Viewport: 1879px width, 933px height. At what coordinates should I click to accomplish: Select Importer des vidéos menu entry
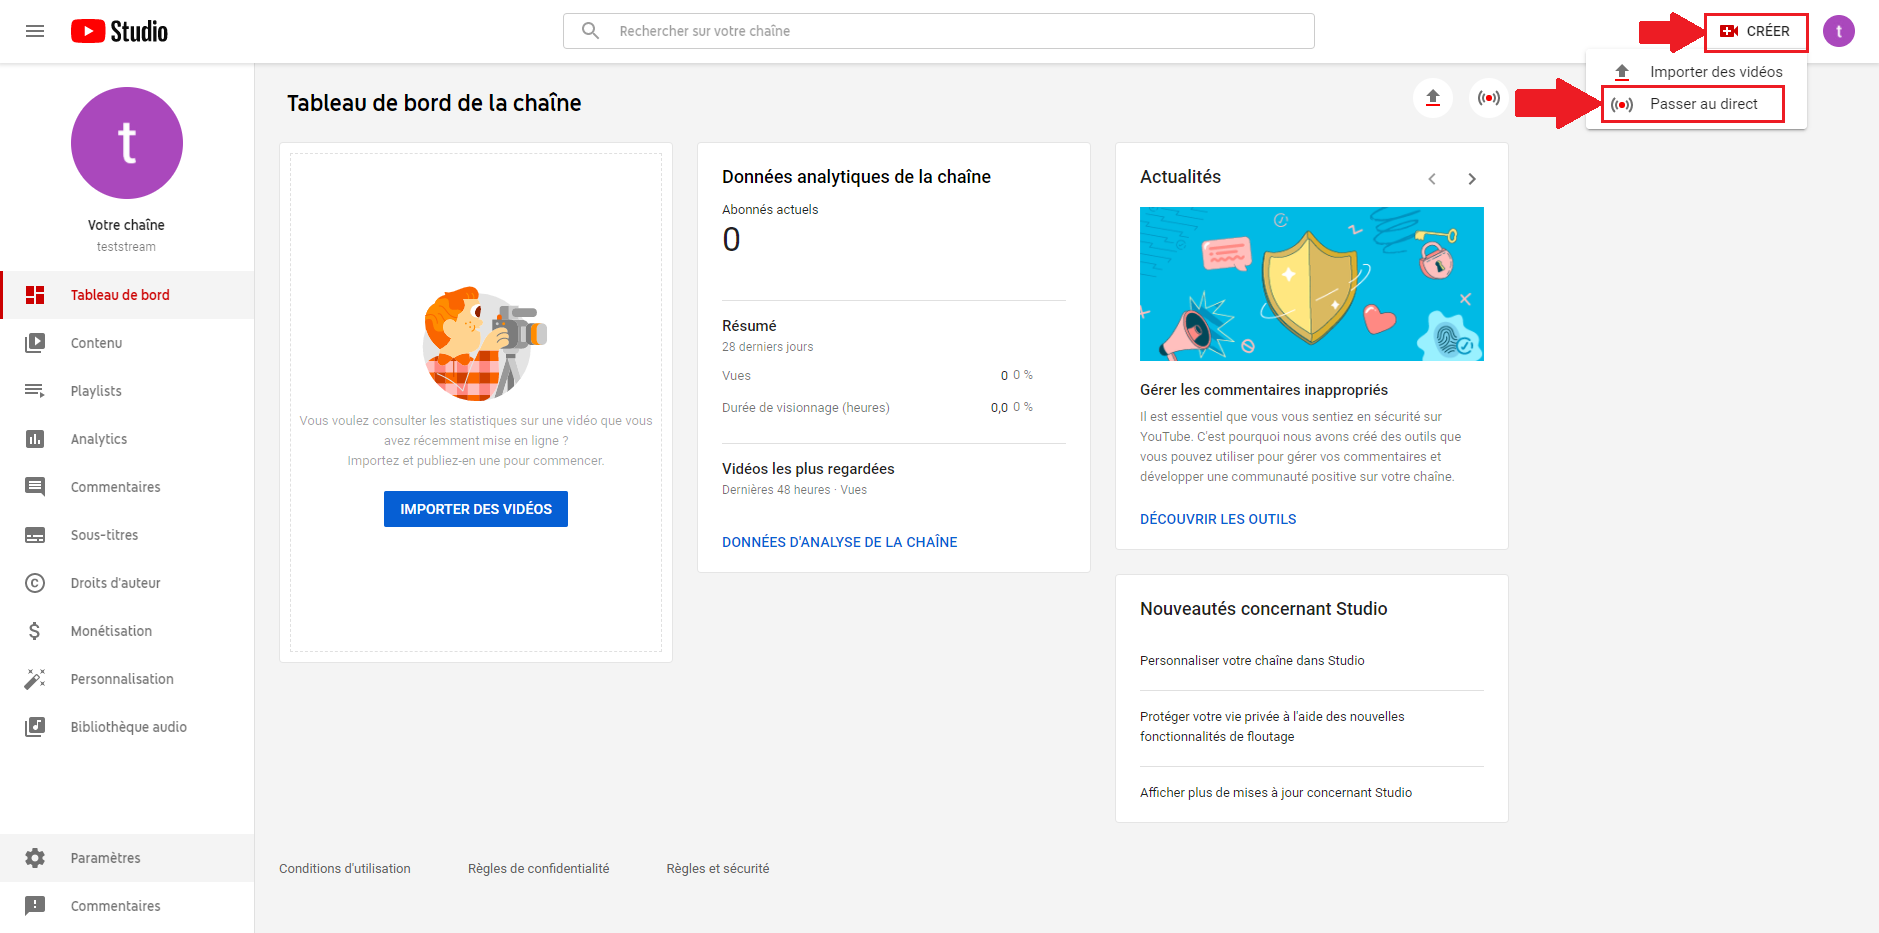[x=1715, y=72]
